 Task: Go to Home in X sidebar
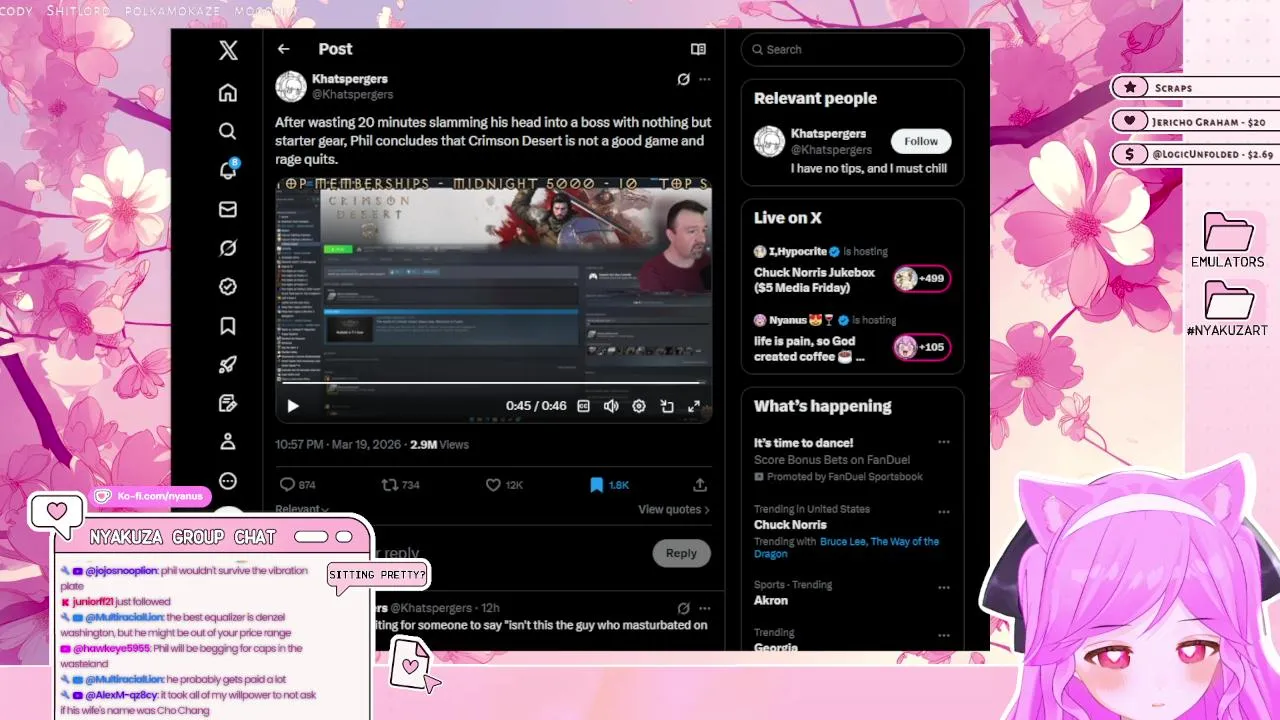click(228, 93)
